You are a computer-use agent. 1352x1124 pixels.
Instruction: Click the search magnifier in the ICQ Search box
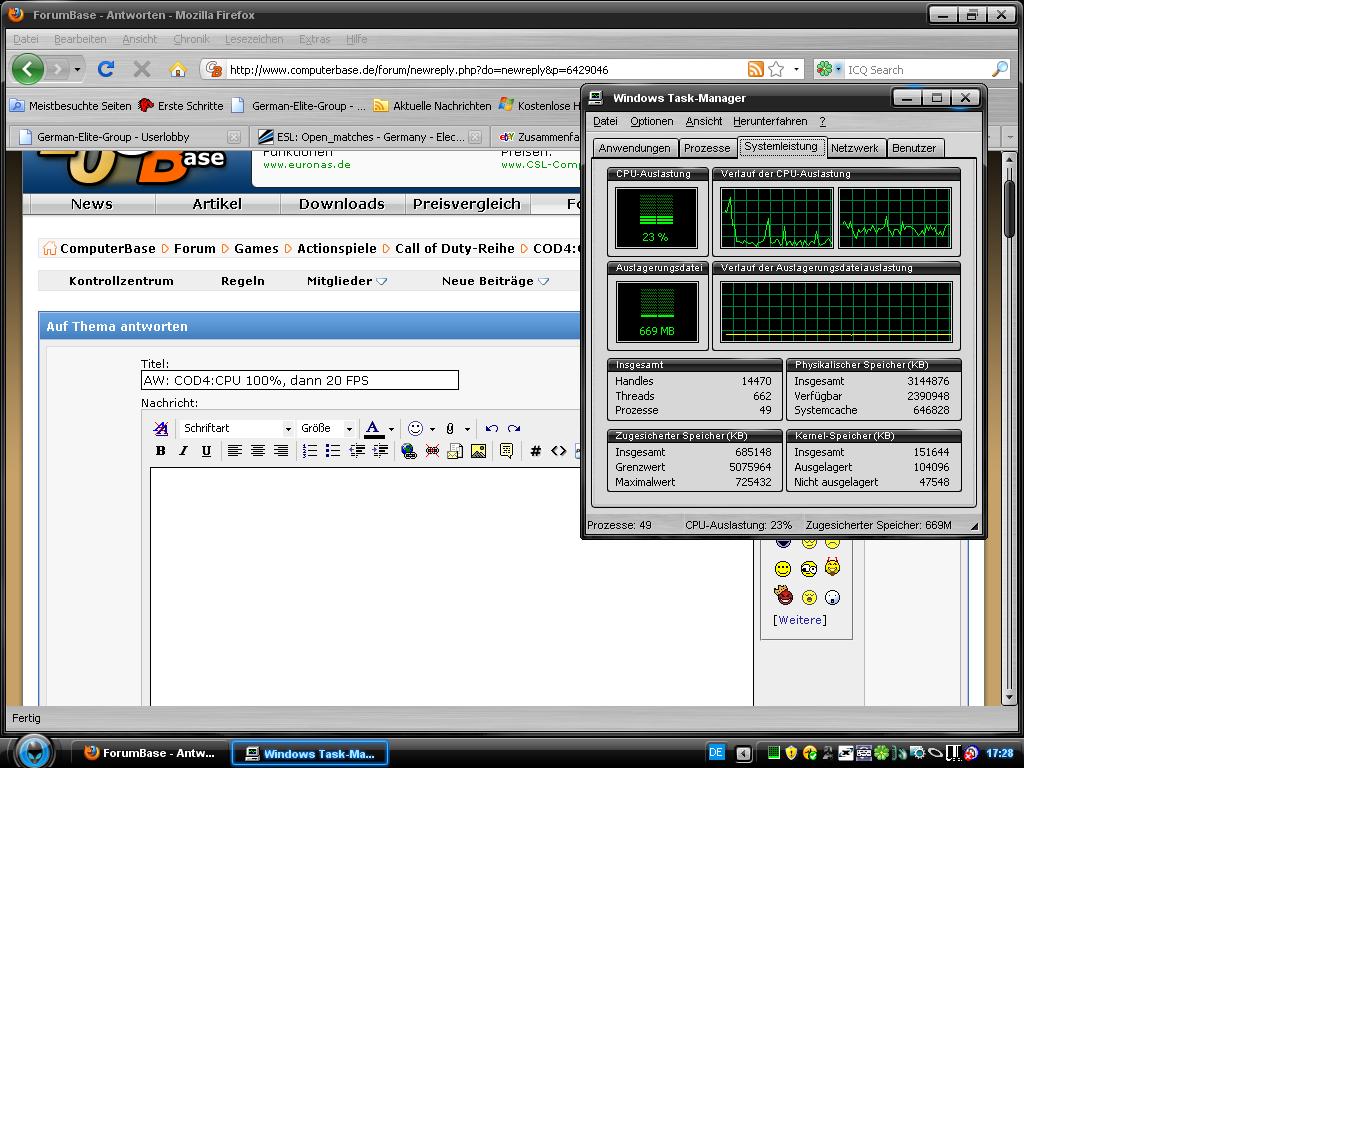pyautogui.click(x=999, y=69)
